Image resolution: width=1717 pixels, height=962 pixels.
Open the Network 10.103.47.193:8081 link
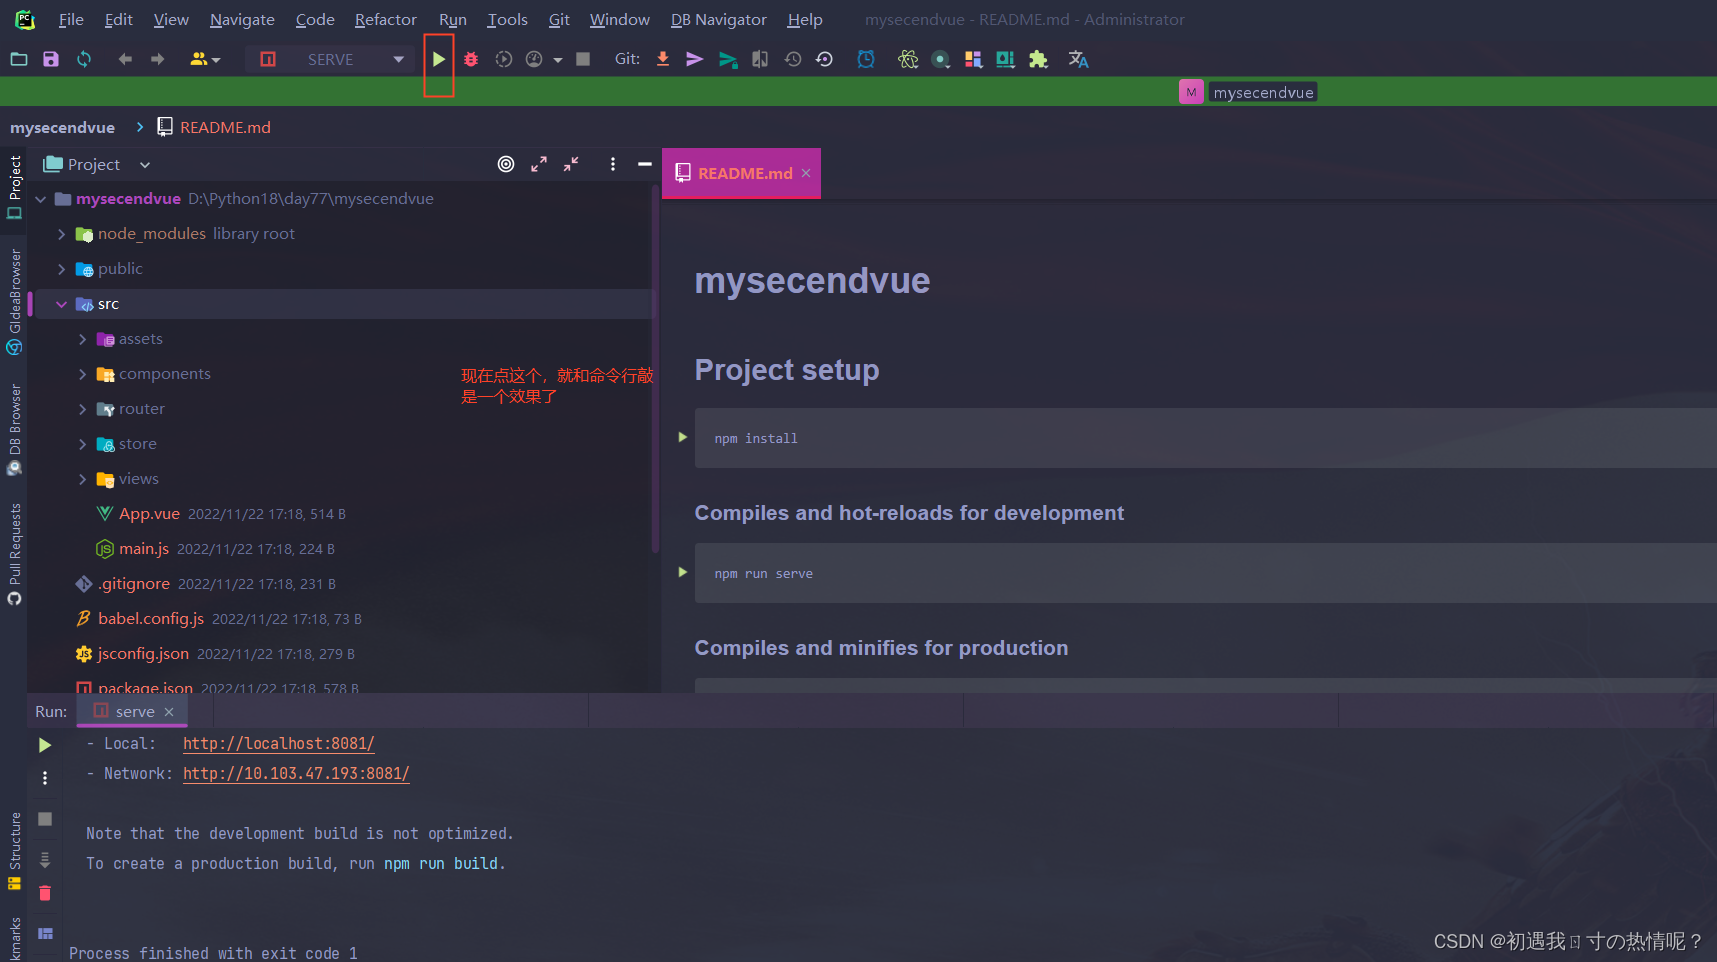point(296,774)
